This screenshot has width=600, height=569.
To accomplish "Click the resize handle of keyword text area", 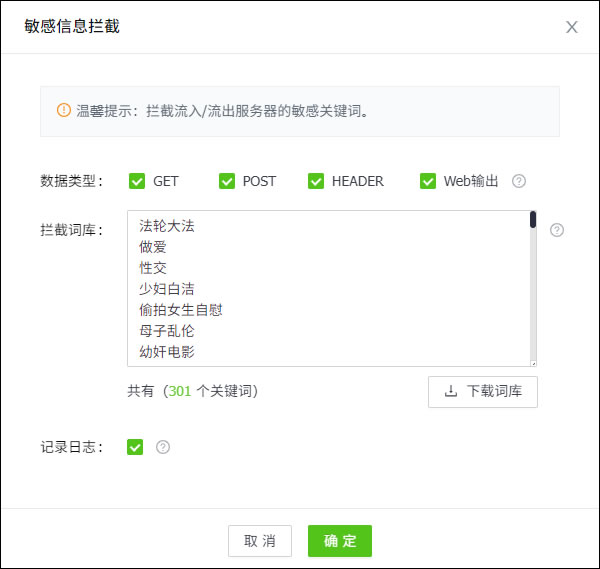I will click(x=533, y=363).
